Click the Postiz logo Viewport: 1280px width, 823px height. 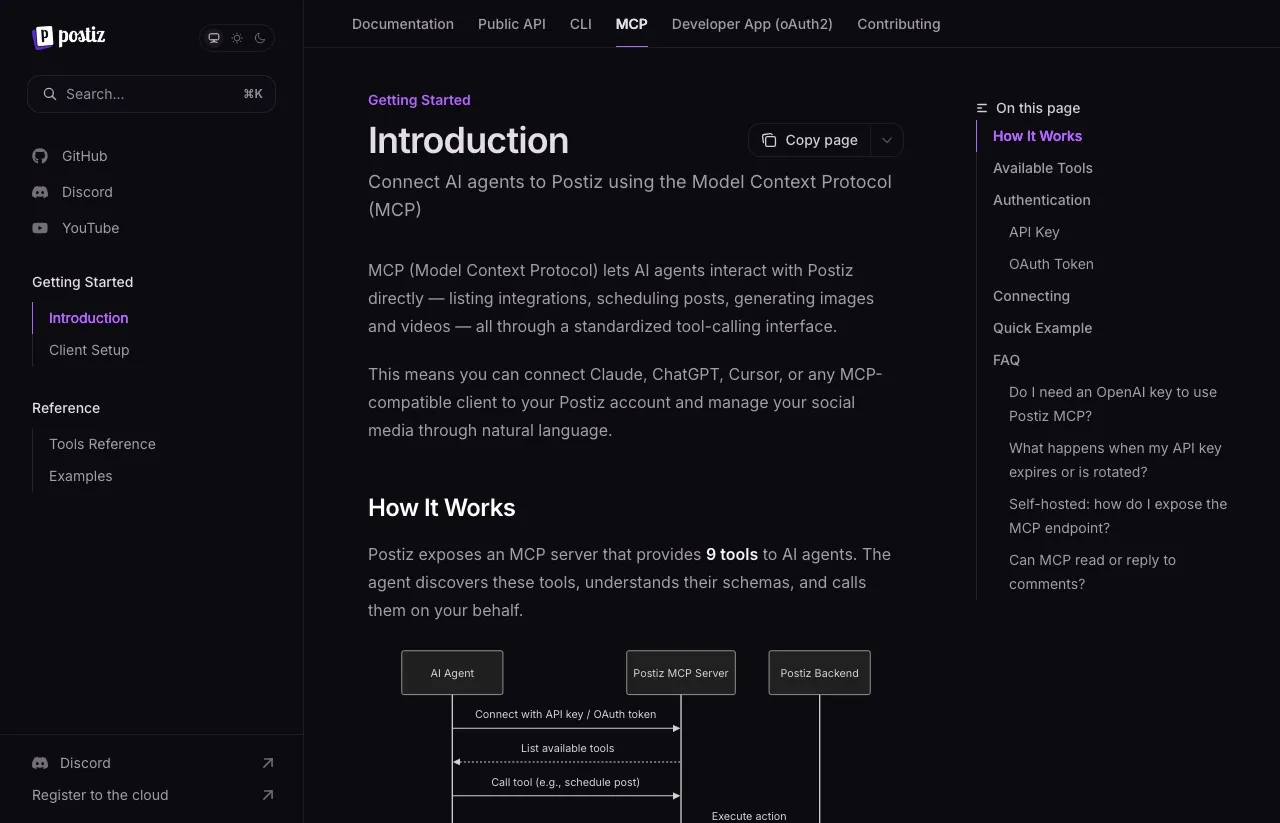click(x=68, y=37)
